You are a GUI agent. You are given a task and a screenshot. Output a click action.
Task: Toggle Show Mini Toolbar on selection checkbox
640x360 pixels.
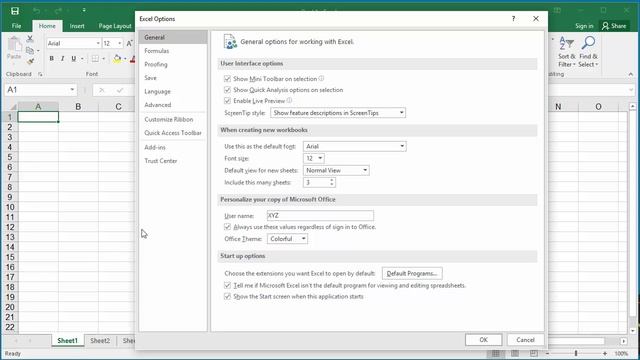[x=227, y=79]
